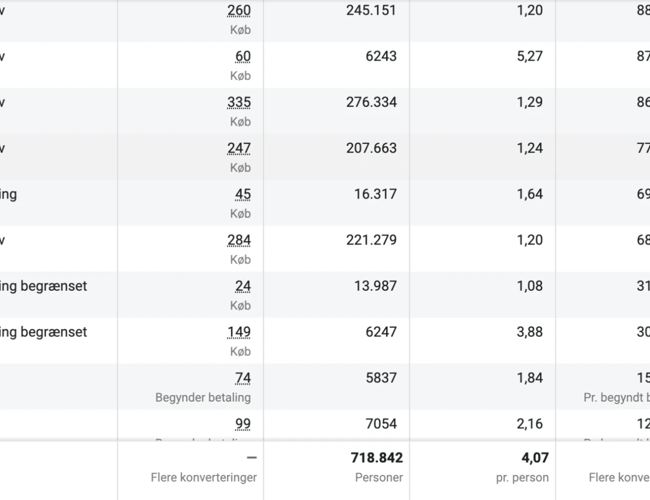
Task: Select the underlined result value 149
Action: (x=239, y=333)
